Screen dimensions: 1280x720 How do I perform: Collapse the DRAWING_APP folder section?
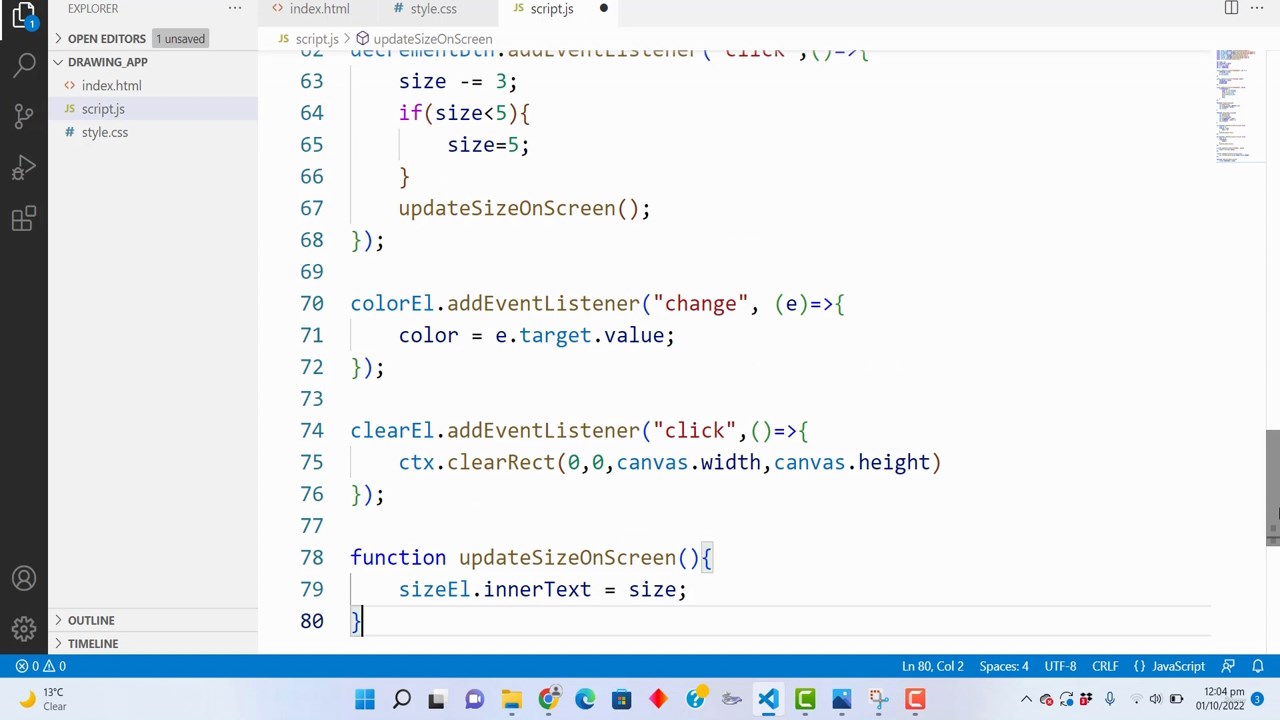(107, 62)
